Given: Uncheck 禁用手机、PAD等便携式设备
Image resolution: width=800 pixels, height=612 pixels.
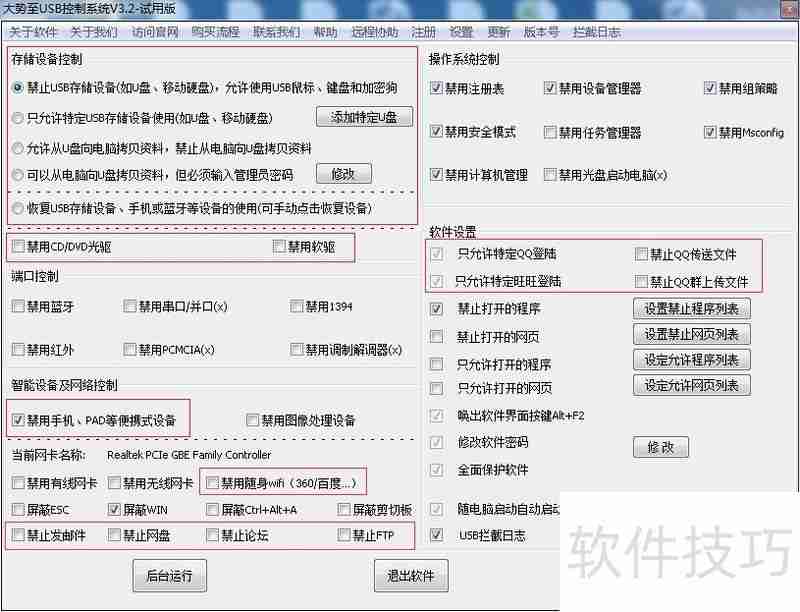Looking at the screenshot, I should 17,420.
